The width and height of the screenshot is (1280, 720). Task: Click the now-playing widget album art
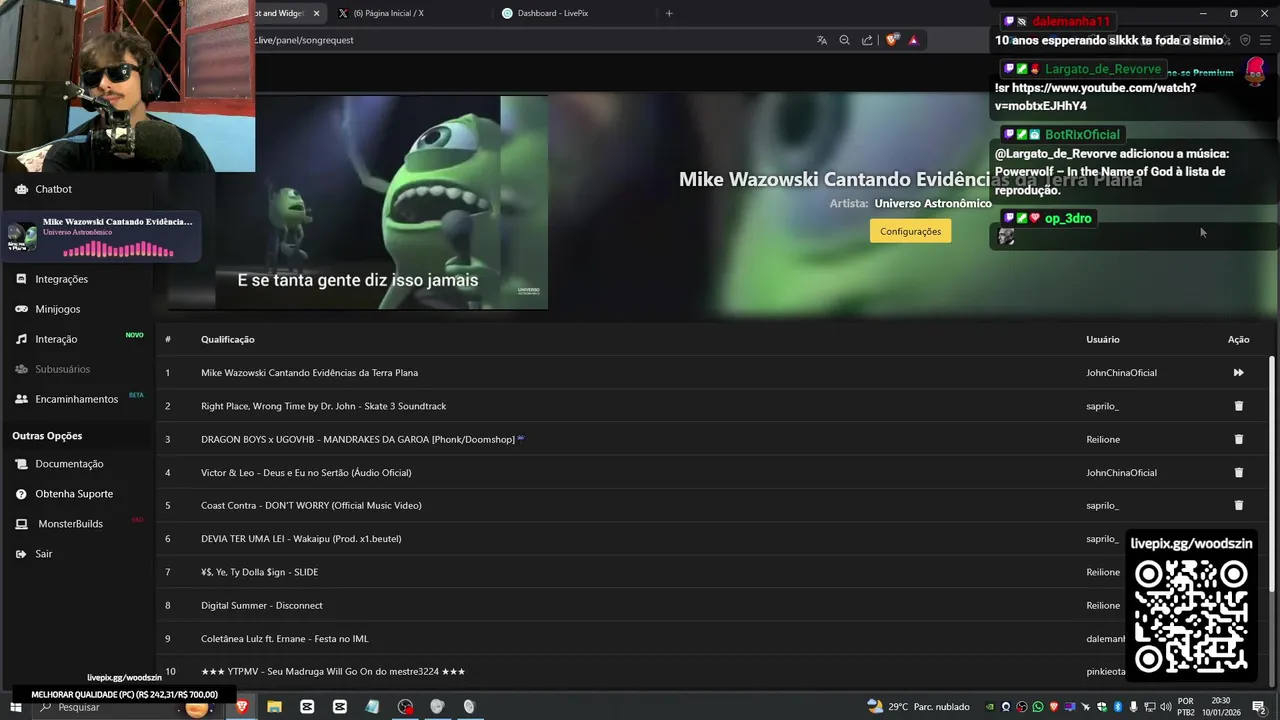click(22, 236)
